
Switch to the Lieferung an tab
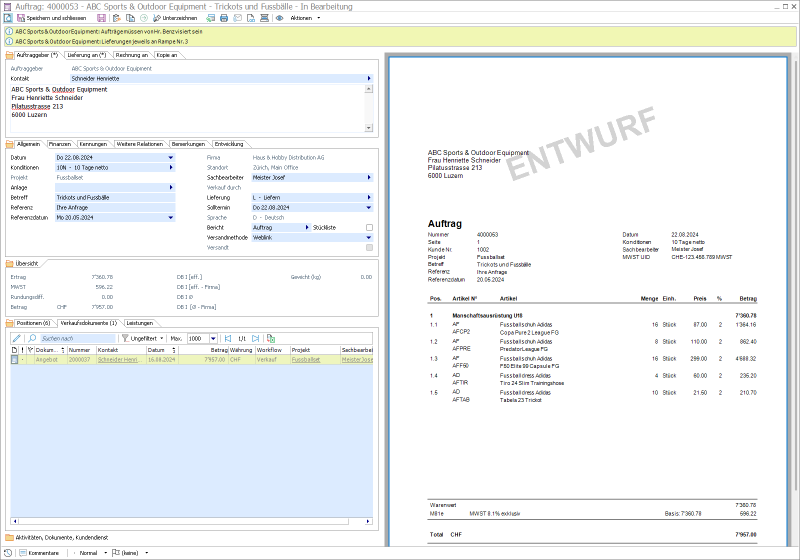coord(87,55)
